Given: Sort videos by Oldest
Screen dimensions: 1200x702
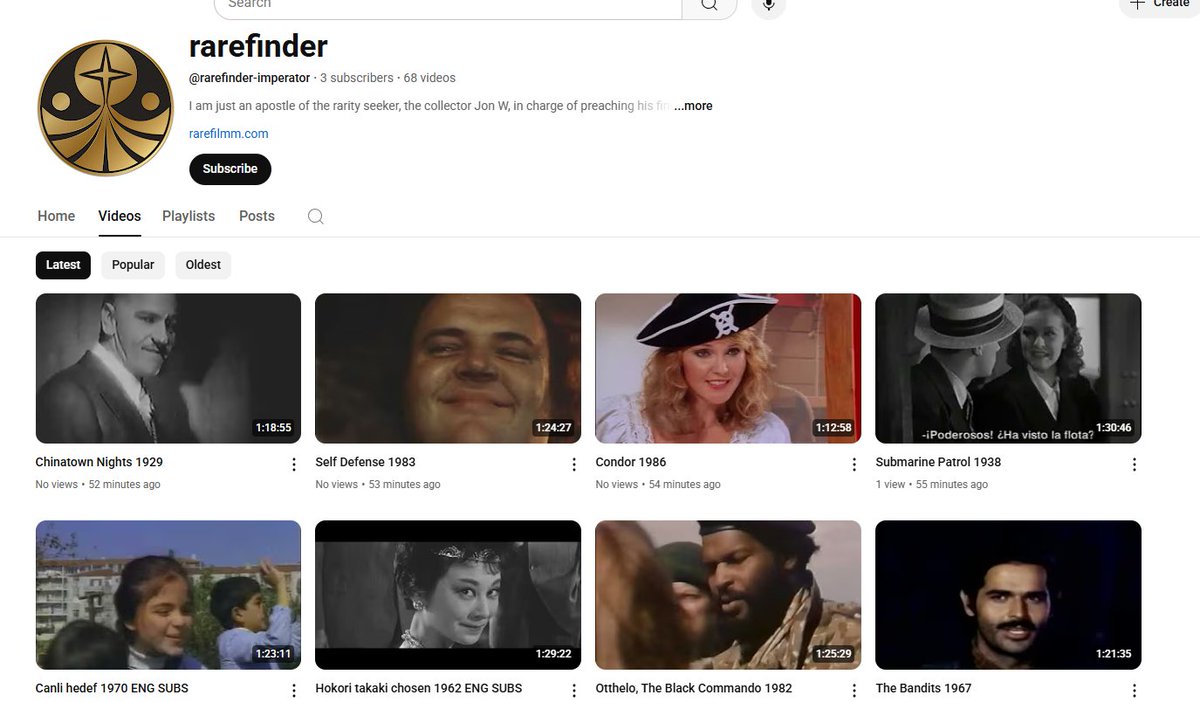Looking at the screenshot, I should tap(203, 265).
